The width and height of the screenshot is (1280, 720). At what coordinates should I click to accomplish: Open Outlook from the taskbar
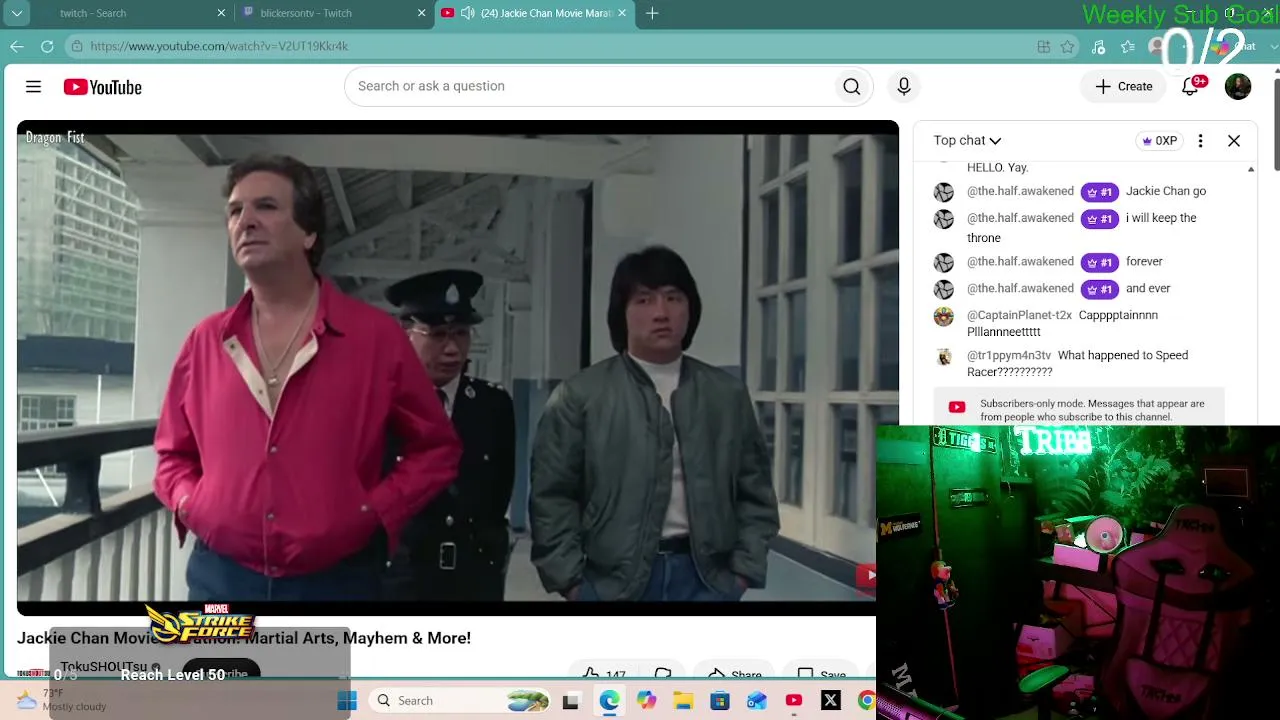tap(756, 701)
